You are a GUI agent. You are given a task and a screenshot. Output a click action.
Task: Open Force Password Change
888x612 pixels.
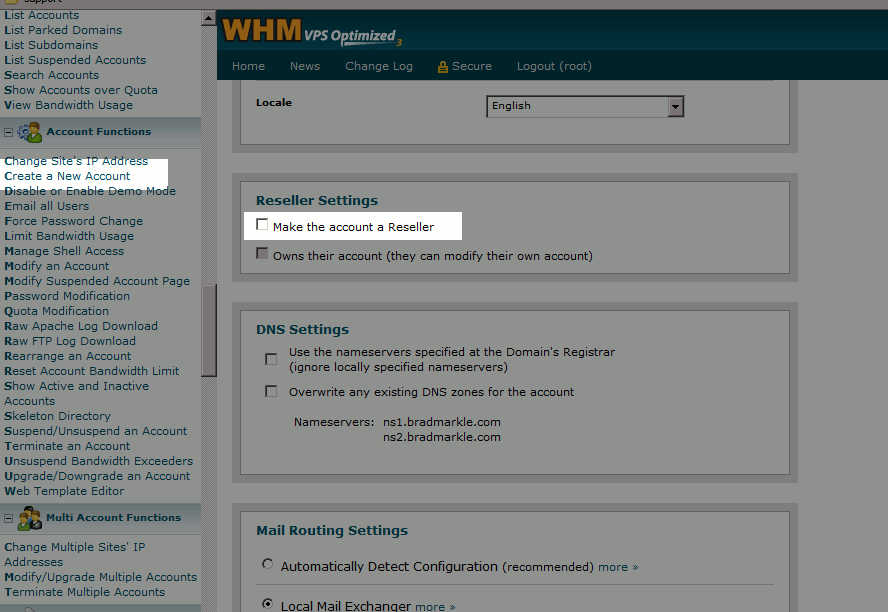click(x=73, y=221)
